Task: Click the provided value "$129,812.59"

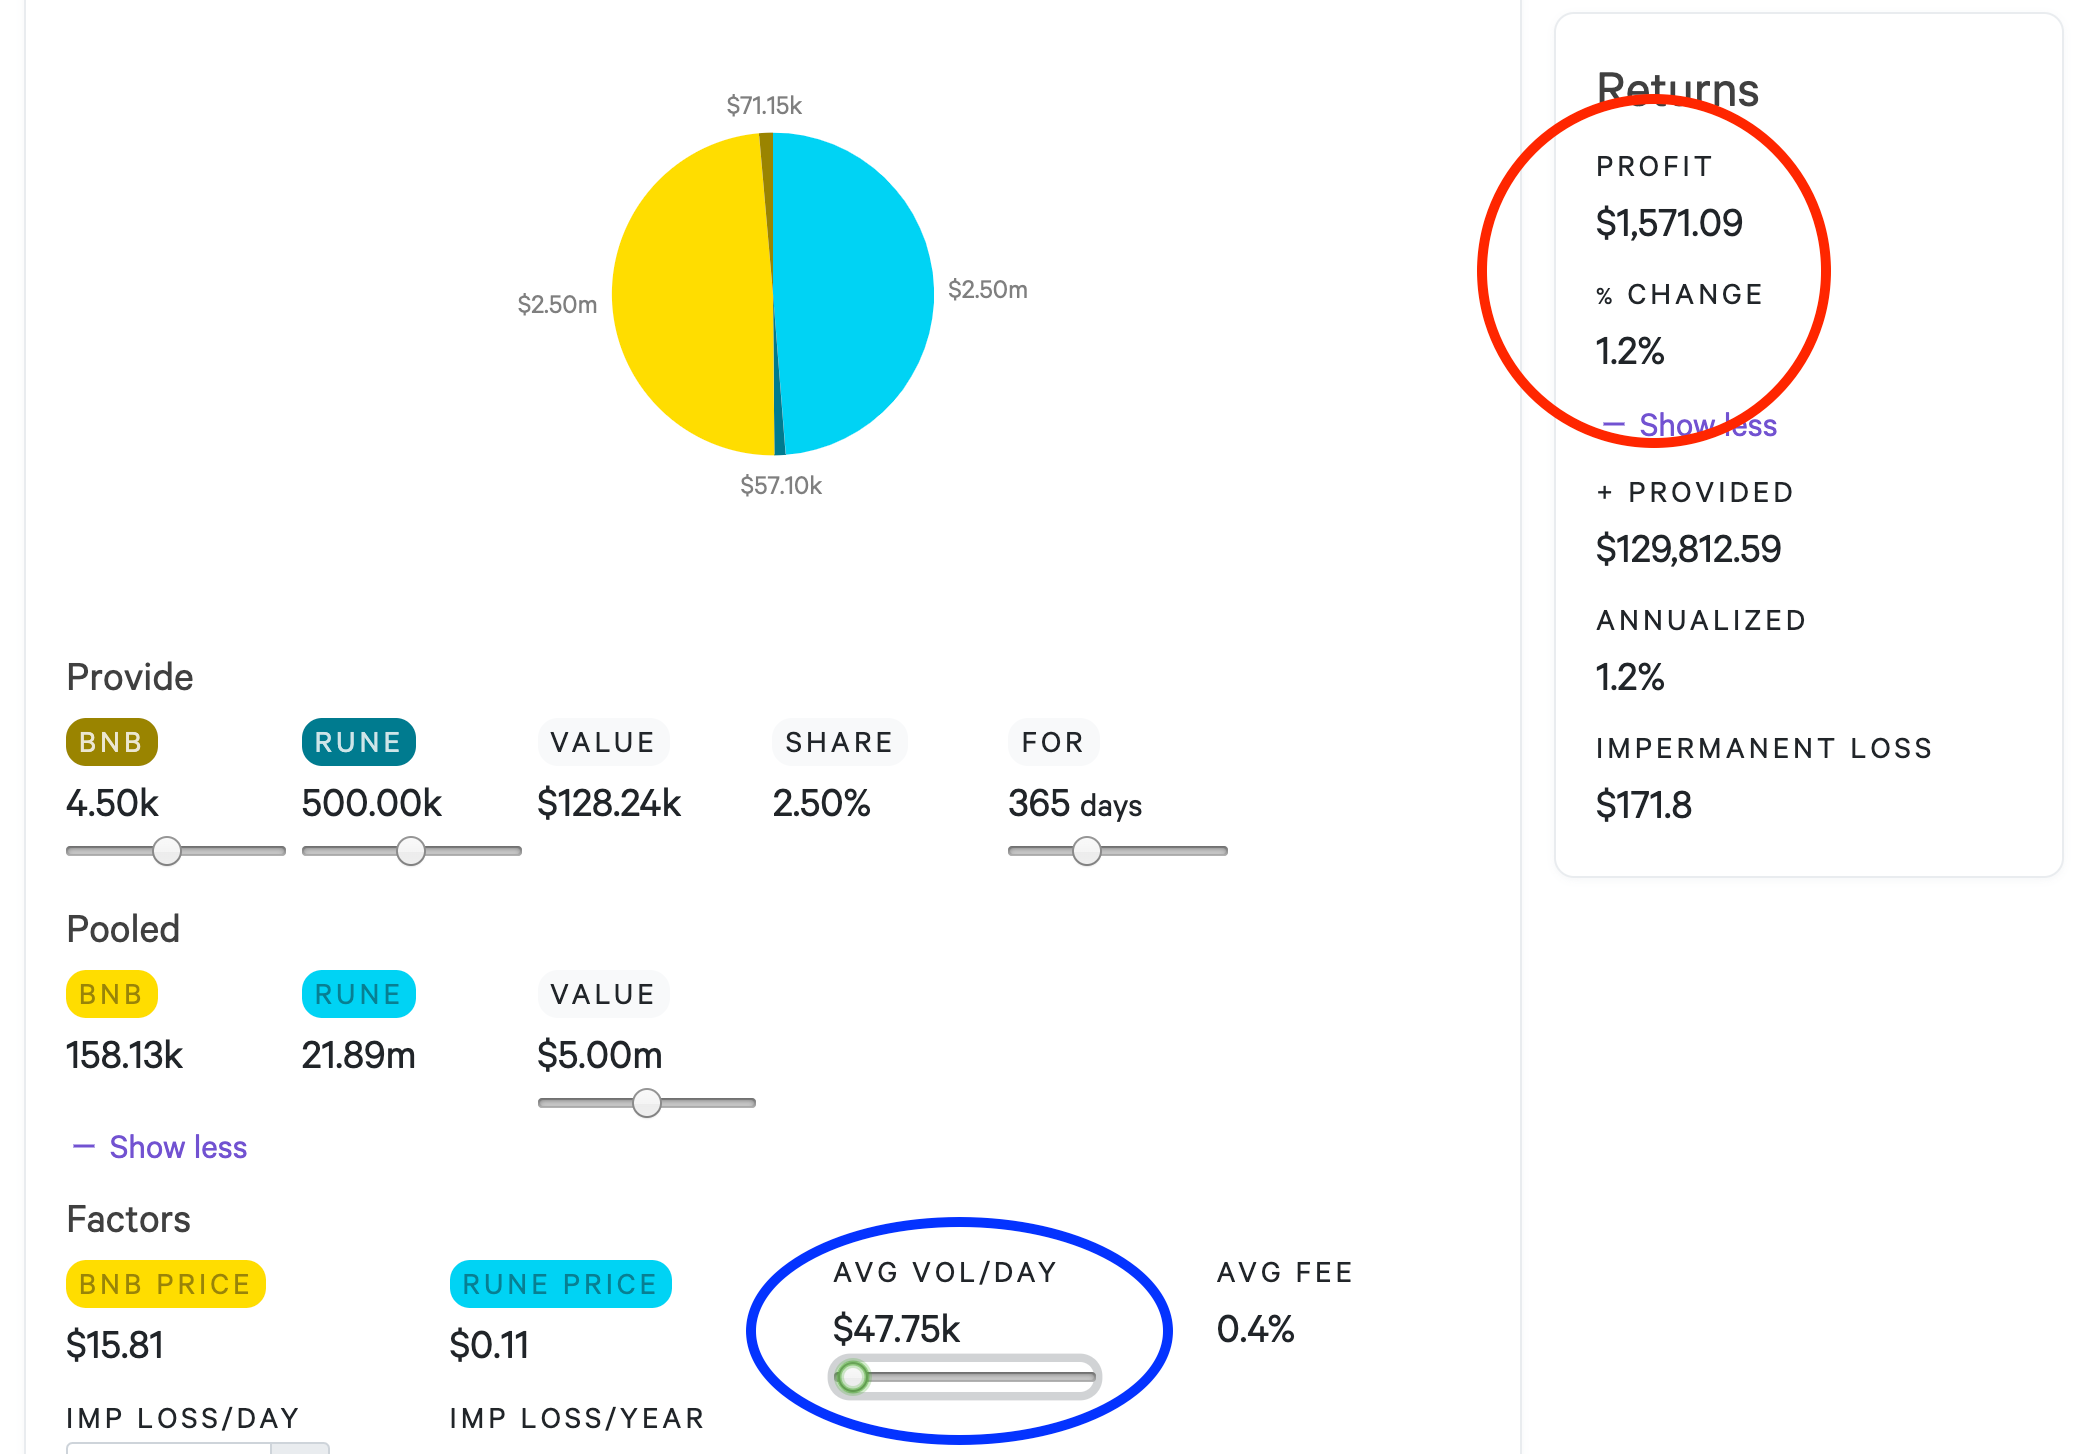Action: click(x=1688, y=549)
